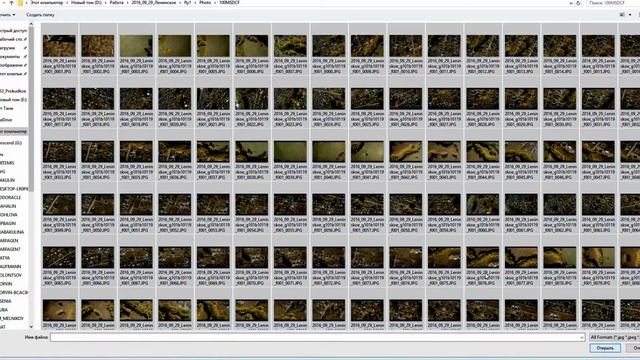Select thumbnail of file 0061.JPG
This screenshot has width=640, height=360.
tap(521, 204)
